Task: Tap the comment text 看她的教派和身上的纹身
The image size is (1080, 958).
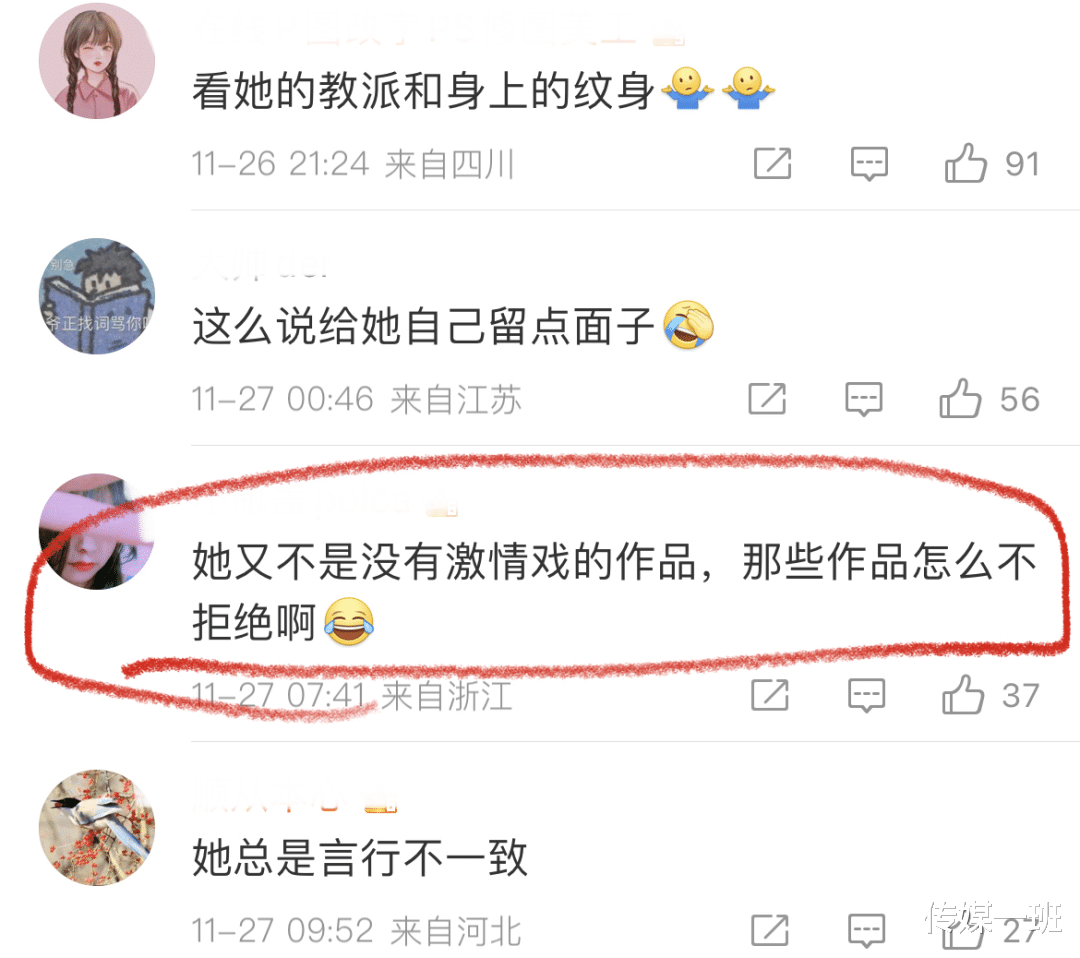Action: [x=423, y=90]
